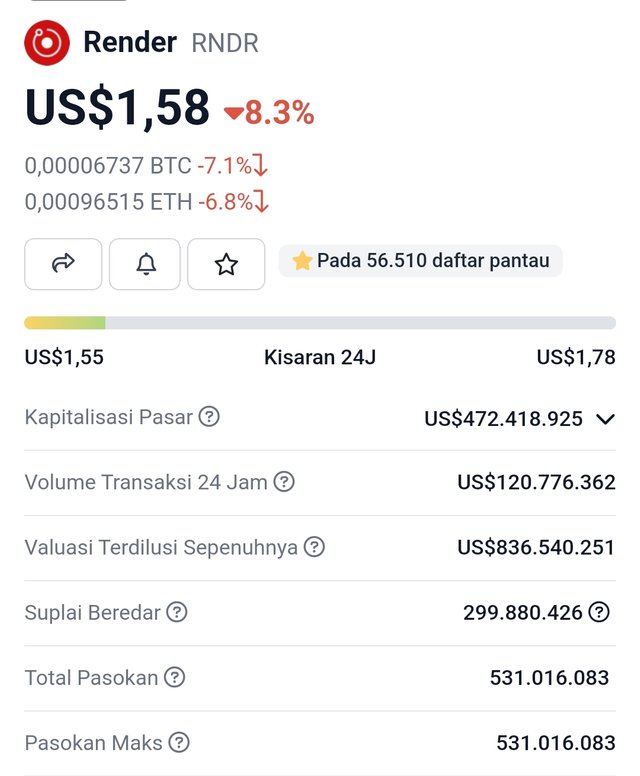
Task: Click the Render coin logo
Action: point(46,43)
